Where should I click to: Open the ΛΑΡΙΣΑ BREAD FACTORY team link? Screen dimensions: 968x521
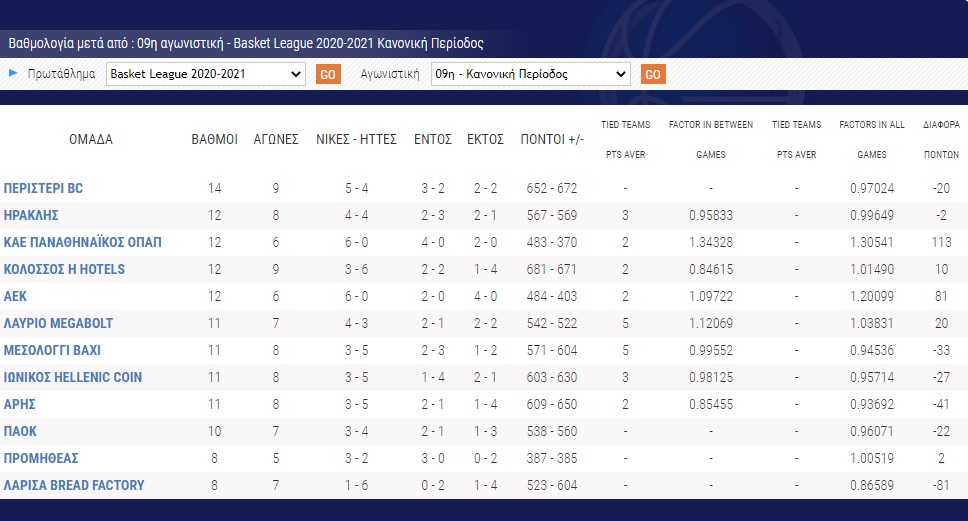pyautogui.click(x=74, y=485)
